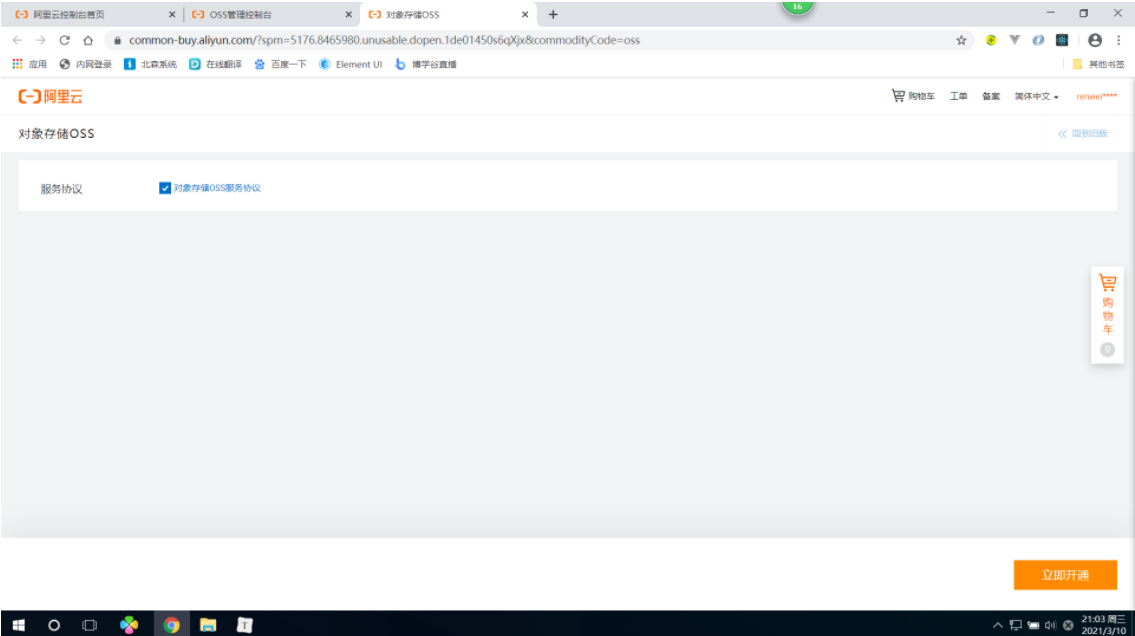This screenshot has width=1135, height=636.
Task: Open the 博学谷直播 bookmark
Action: (426, 64)
